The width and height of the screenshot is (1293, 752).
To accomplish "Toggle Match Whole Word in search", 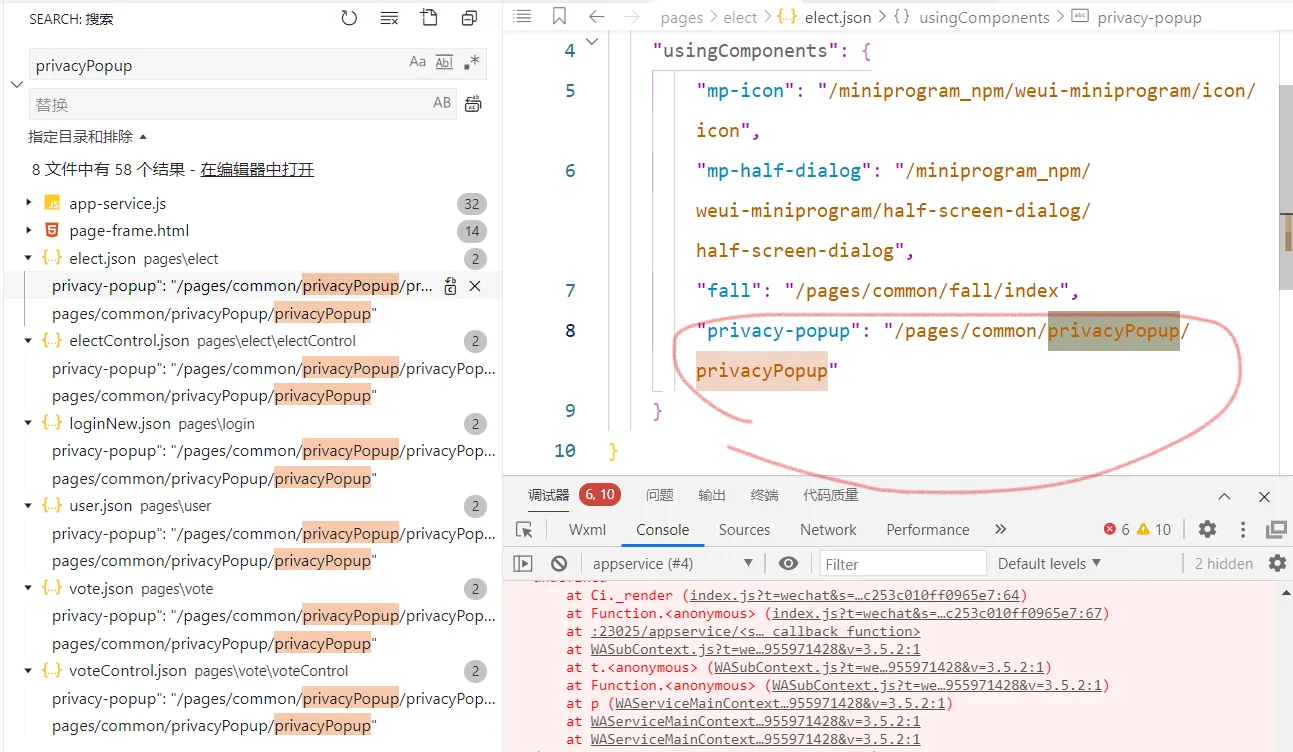I will coord(444,62).
